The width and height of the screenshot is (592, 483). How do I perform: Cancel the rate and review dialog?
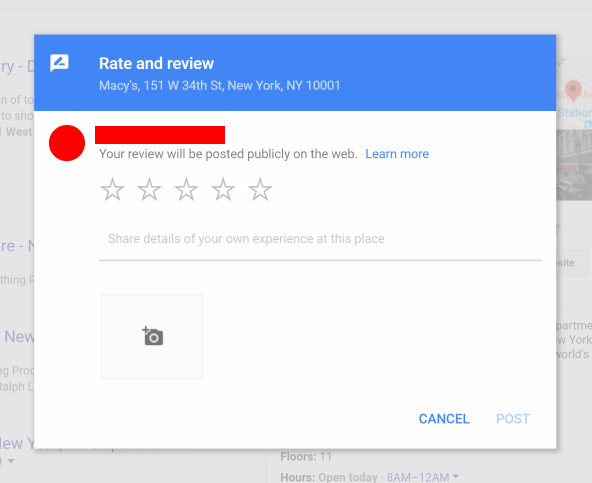coord(444,419)
